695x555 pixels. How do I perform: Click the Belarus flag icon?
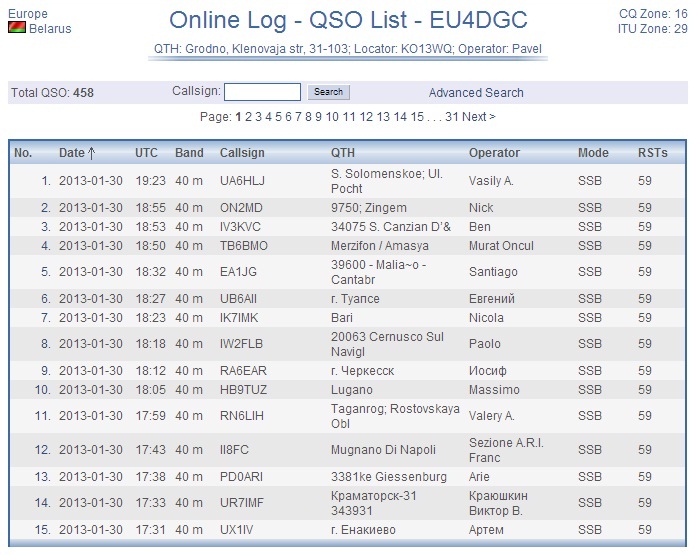coord(17,28)
